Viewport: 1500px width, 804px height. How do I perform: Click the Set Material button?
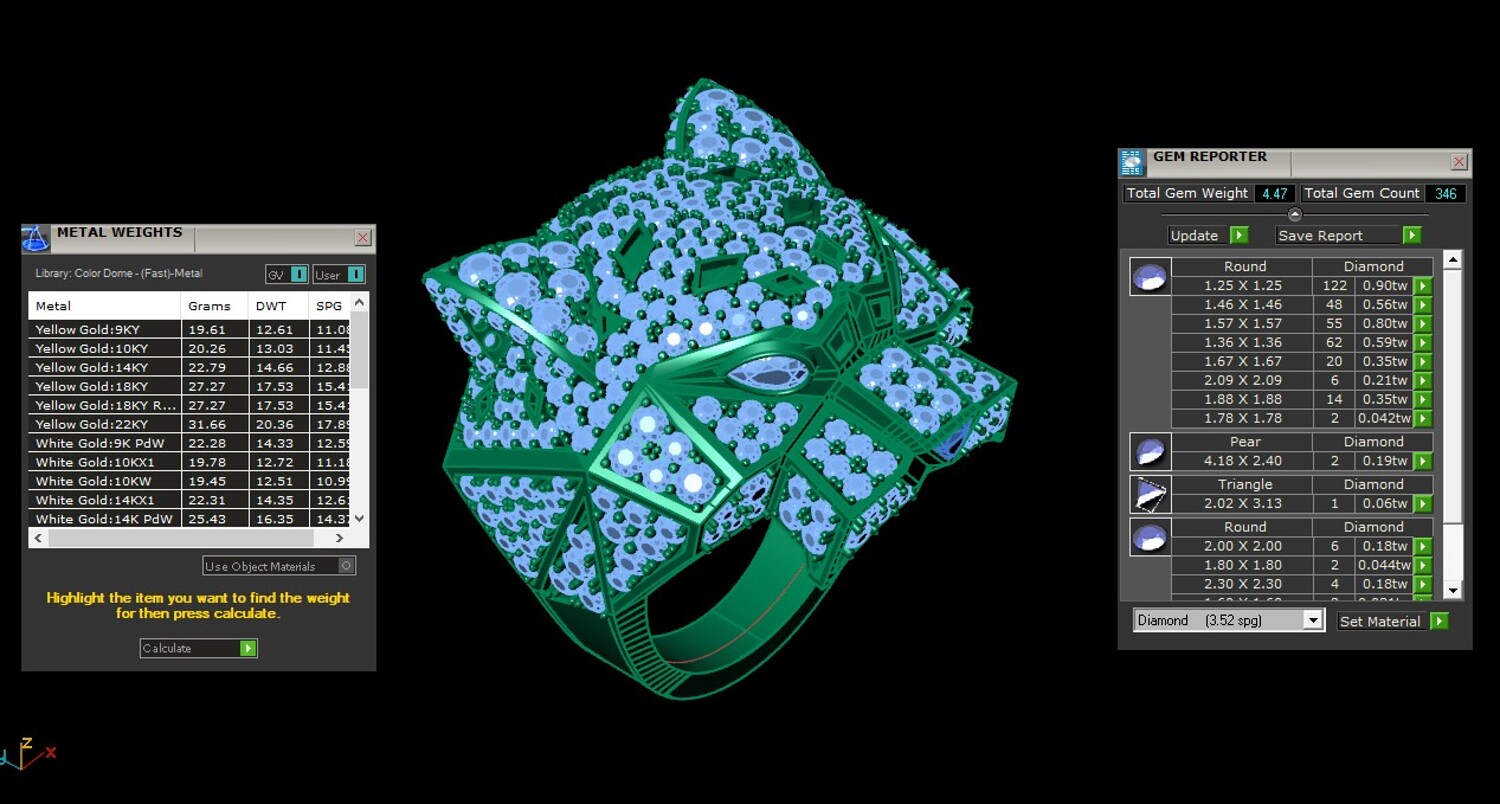tap(1393, 621)
